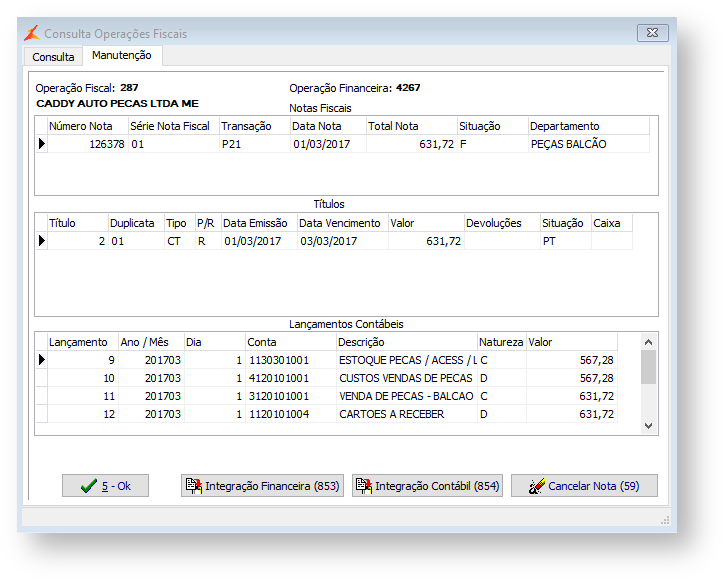
Task: Switch to the Consulta tab
Action: click(53, 57)
